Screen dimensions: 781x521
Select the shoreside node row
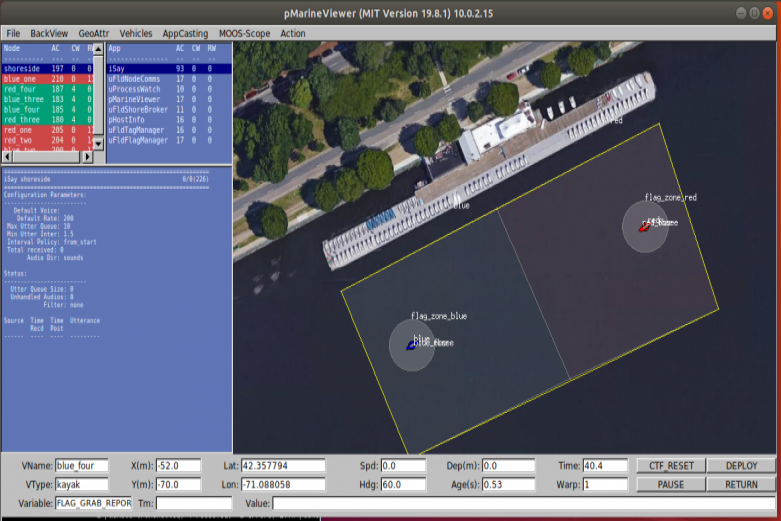click(48, 69)
